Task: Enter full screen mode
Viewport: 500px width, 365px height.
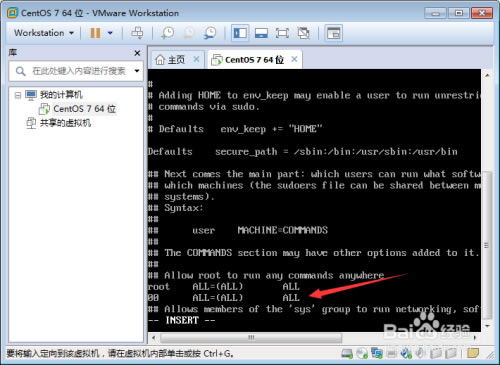Action: (x=282, y=33)
